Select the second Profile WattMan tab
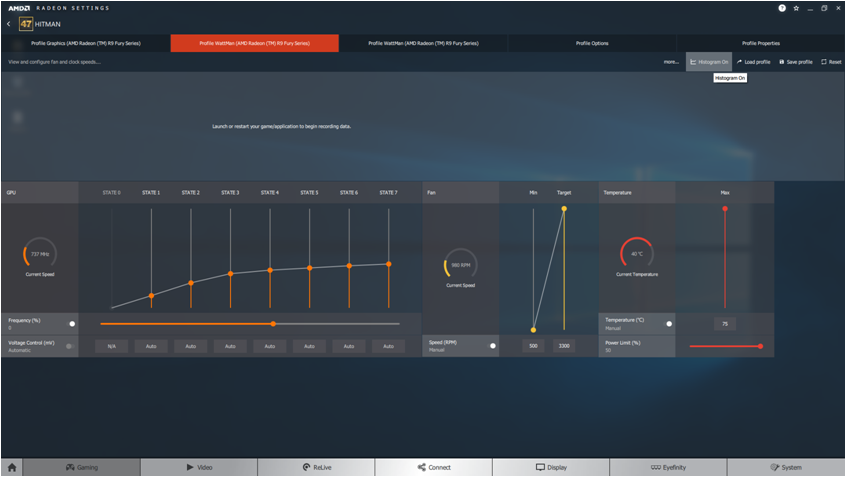The height and width of the screenshot is (477, 846). [x=424, y=43]
